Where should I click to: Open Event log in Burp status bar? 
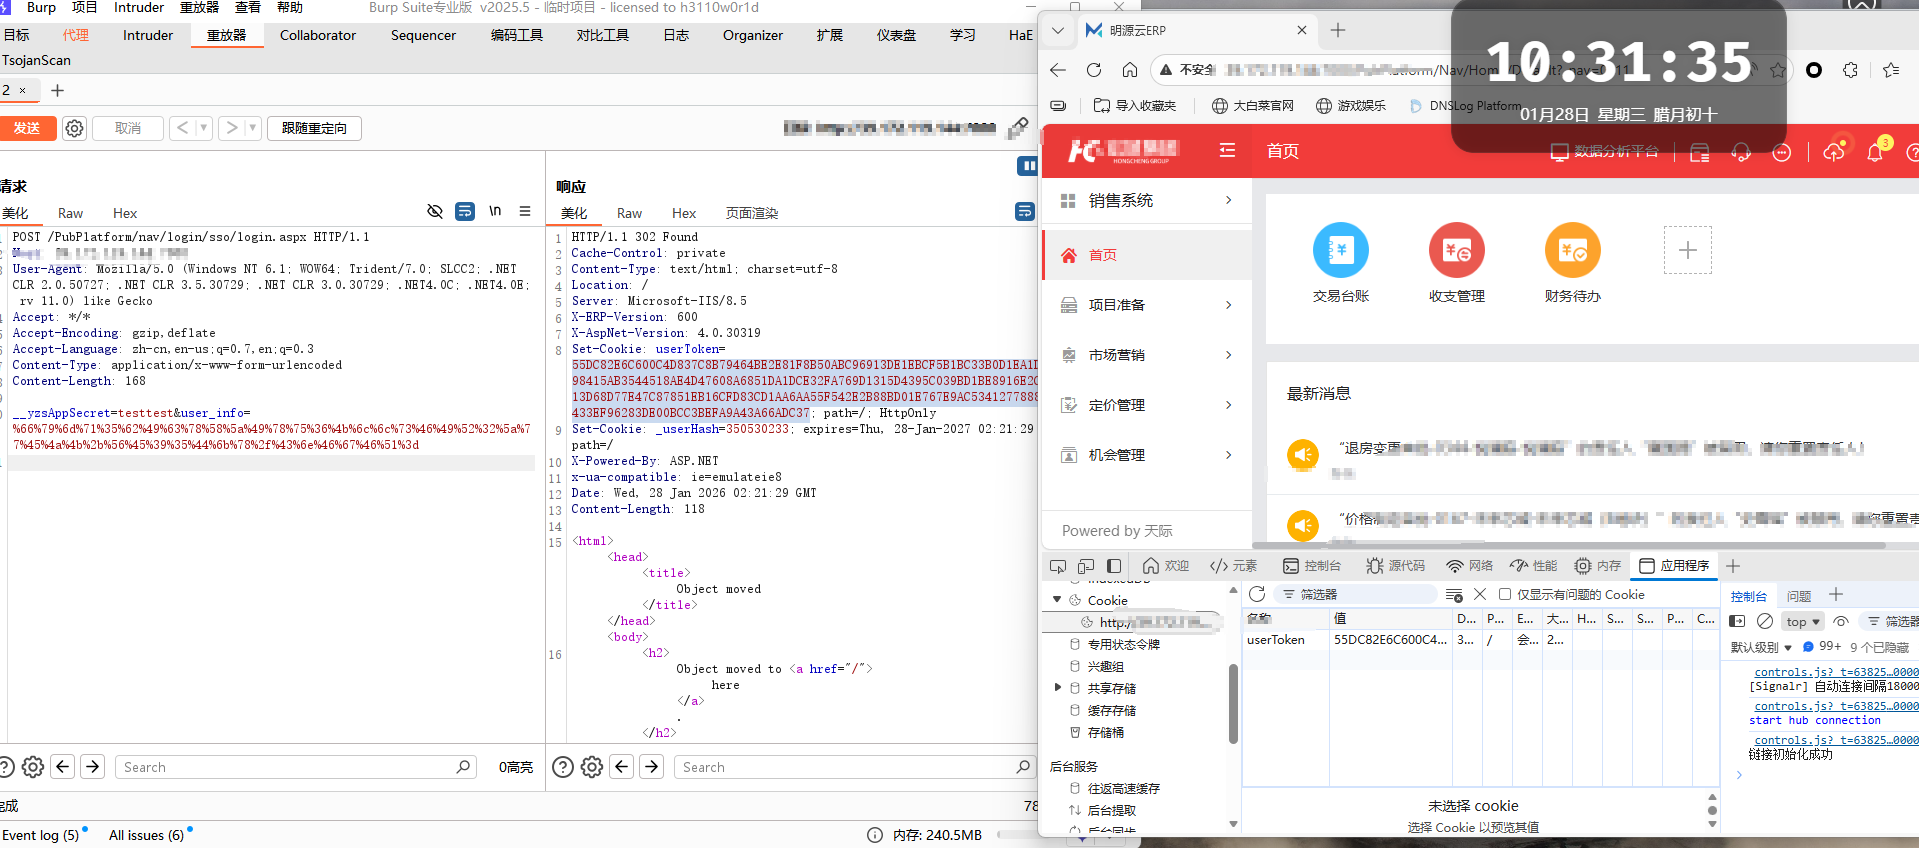[x=41, y=835]
